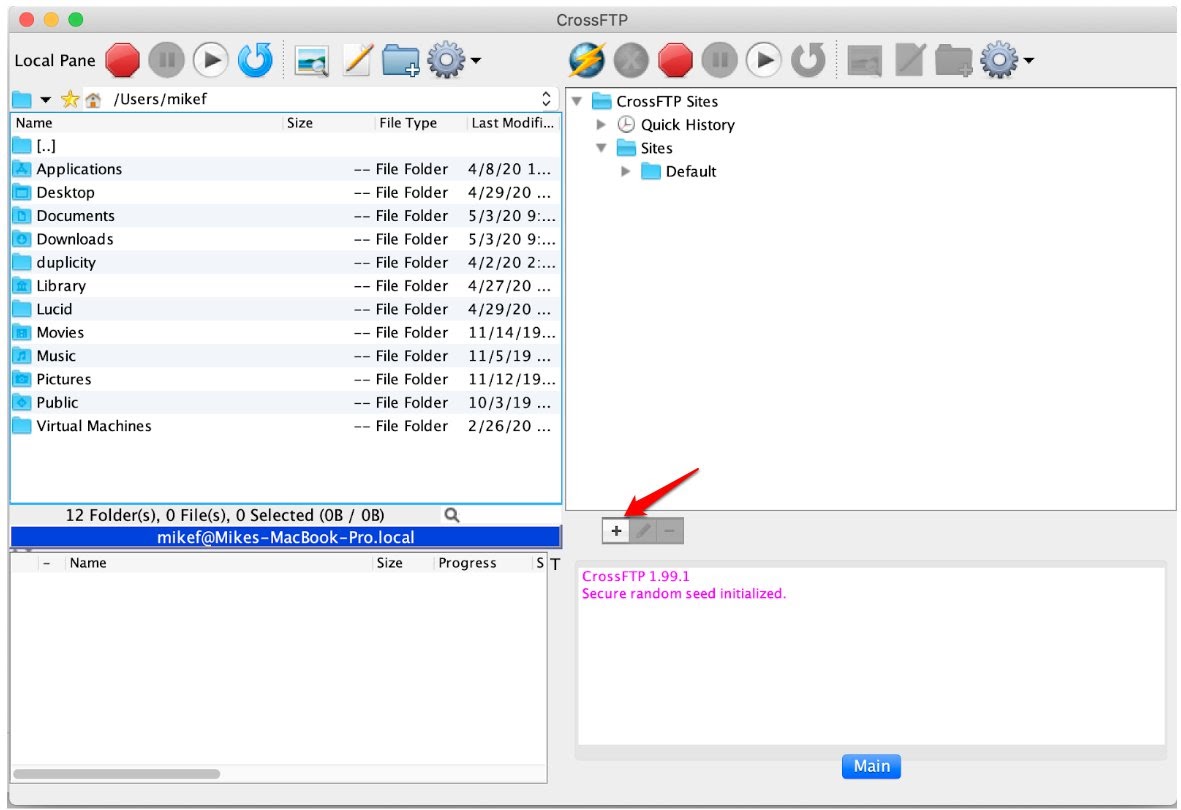Select the Desktop folder

(285, 192)
